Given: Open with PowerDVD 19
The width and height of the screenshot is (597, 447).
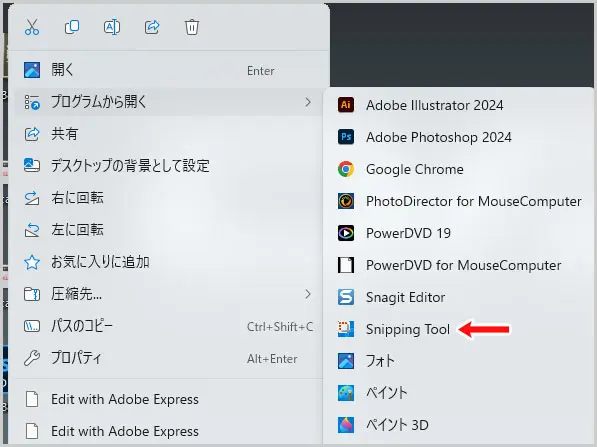Looking at the screenshot, I should [x=458, y=233].
